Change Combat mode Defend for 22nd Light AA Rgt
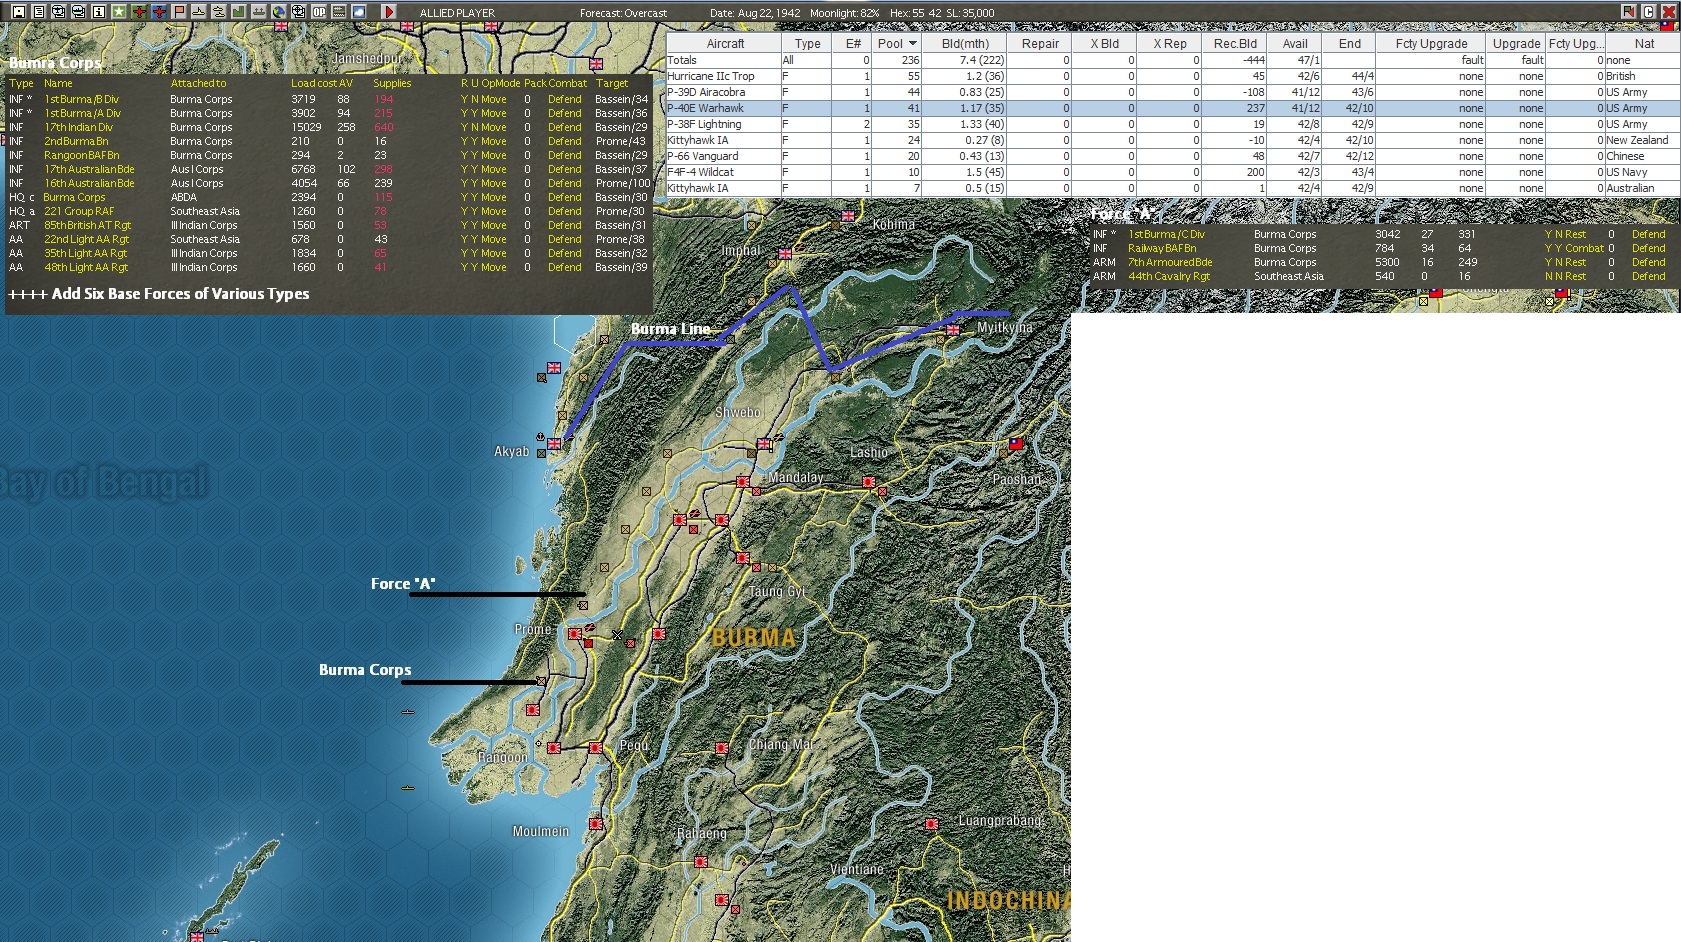This screenshot has height=942, width=1681. coord(565,239)
